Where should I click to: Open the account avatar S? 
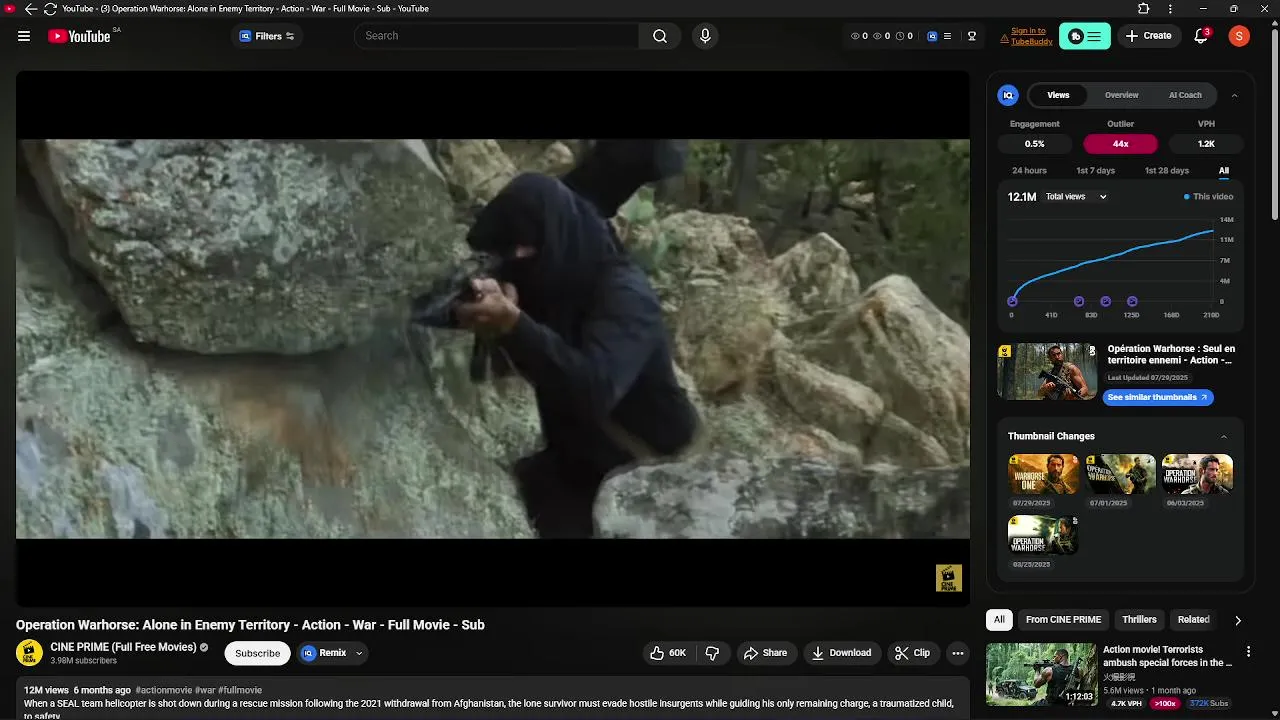1239,36
